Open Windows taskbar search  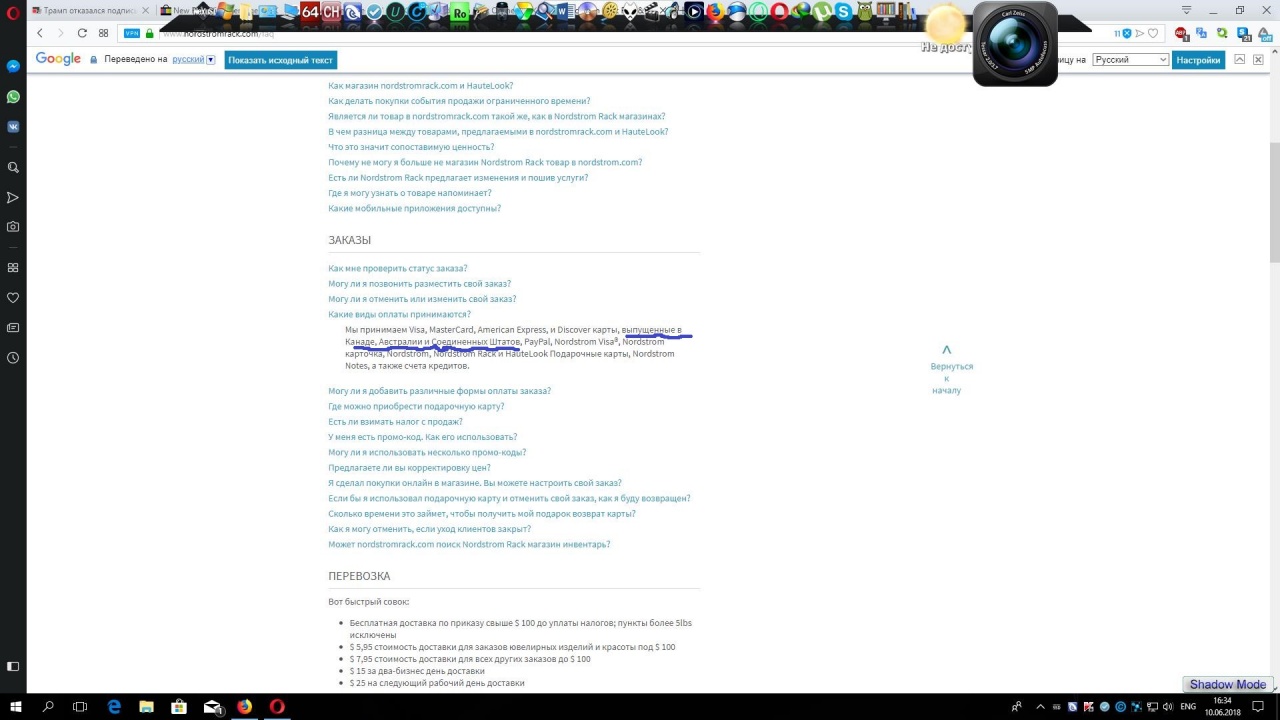pyautogui.click(x=48, y=706)
